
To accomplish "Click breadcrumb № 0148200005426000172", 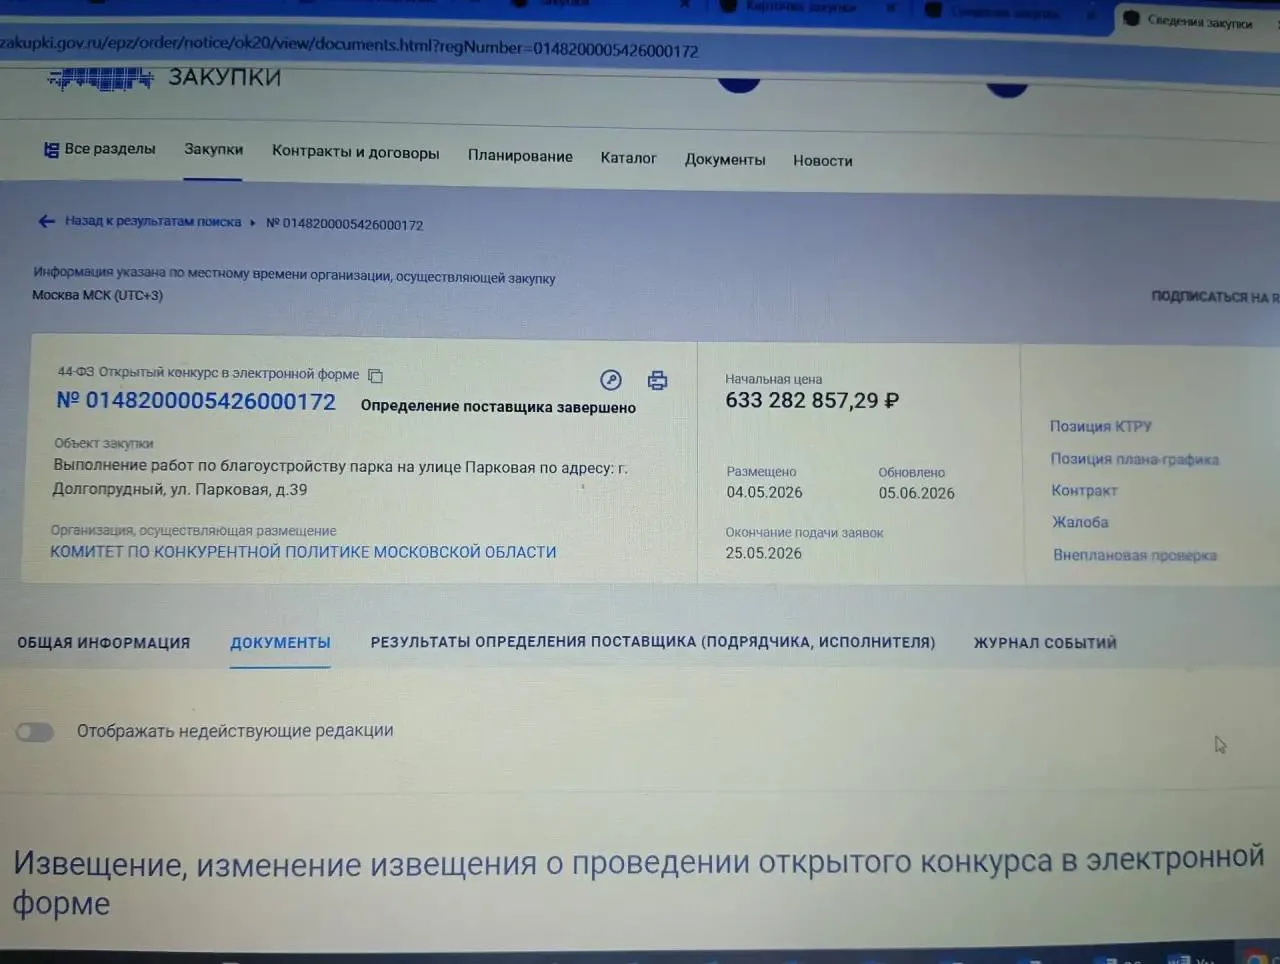I will point(344,224).
